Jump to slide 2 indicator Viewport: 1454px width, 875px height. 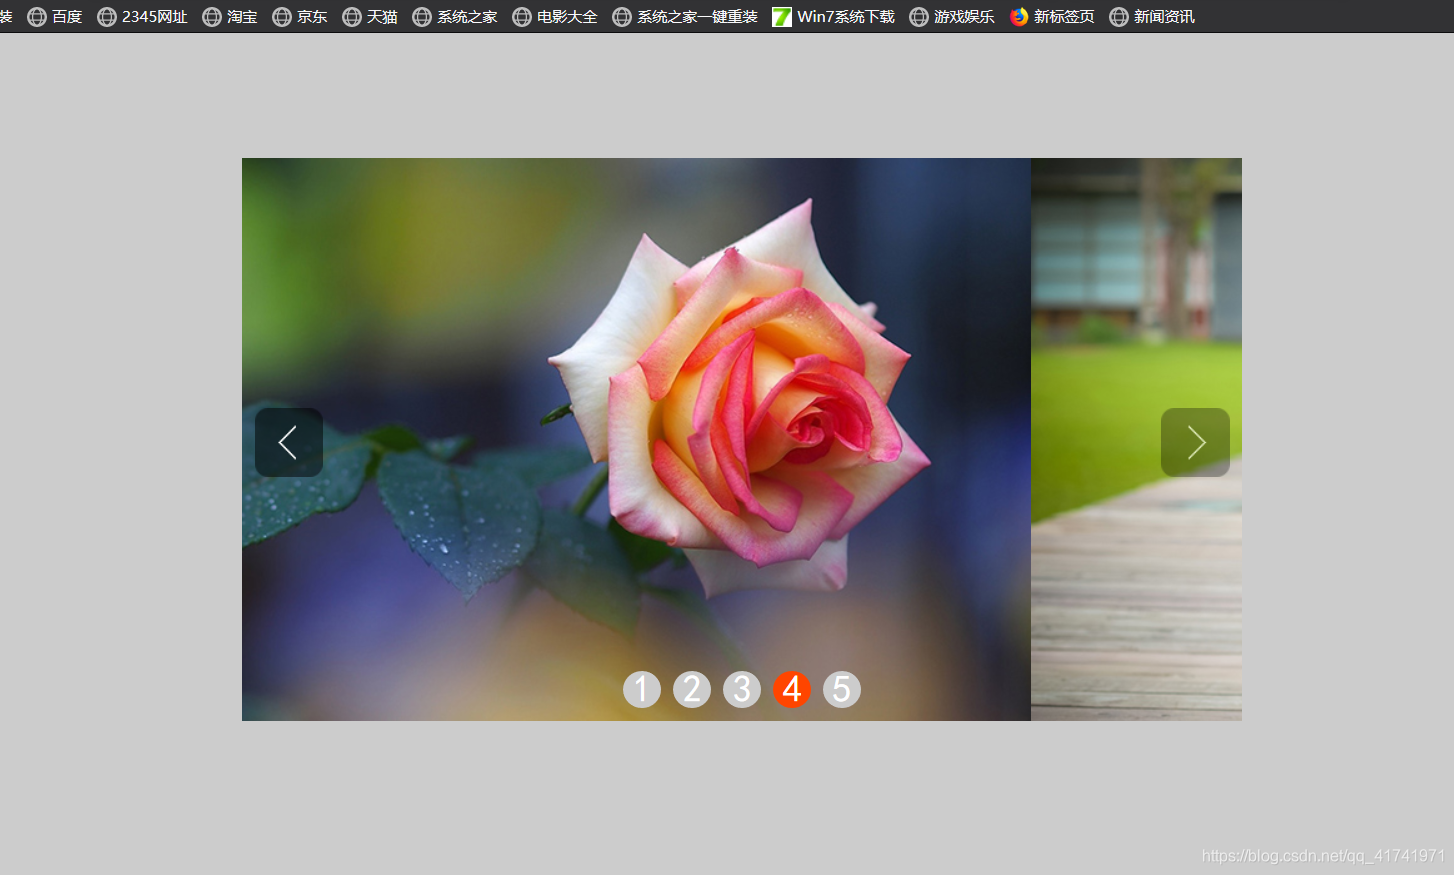coord(692,689)
